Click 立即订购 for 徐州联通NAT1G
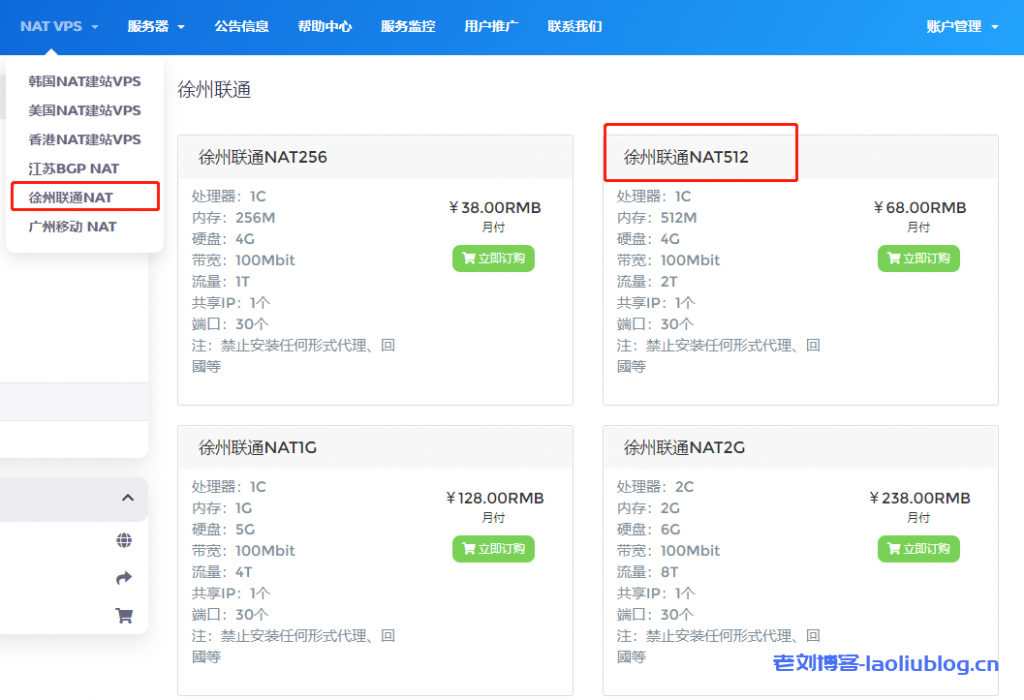The height and width of the screenshot is (700, 1024). 493,549
